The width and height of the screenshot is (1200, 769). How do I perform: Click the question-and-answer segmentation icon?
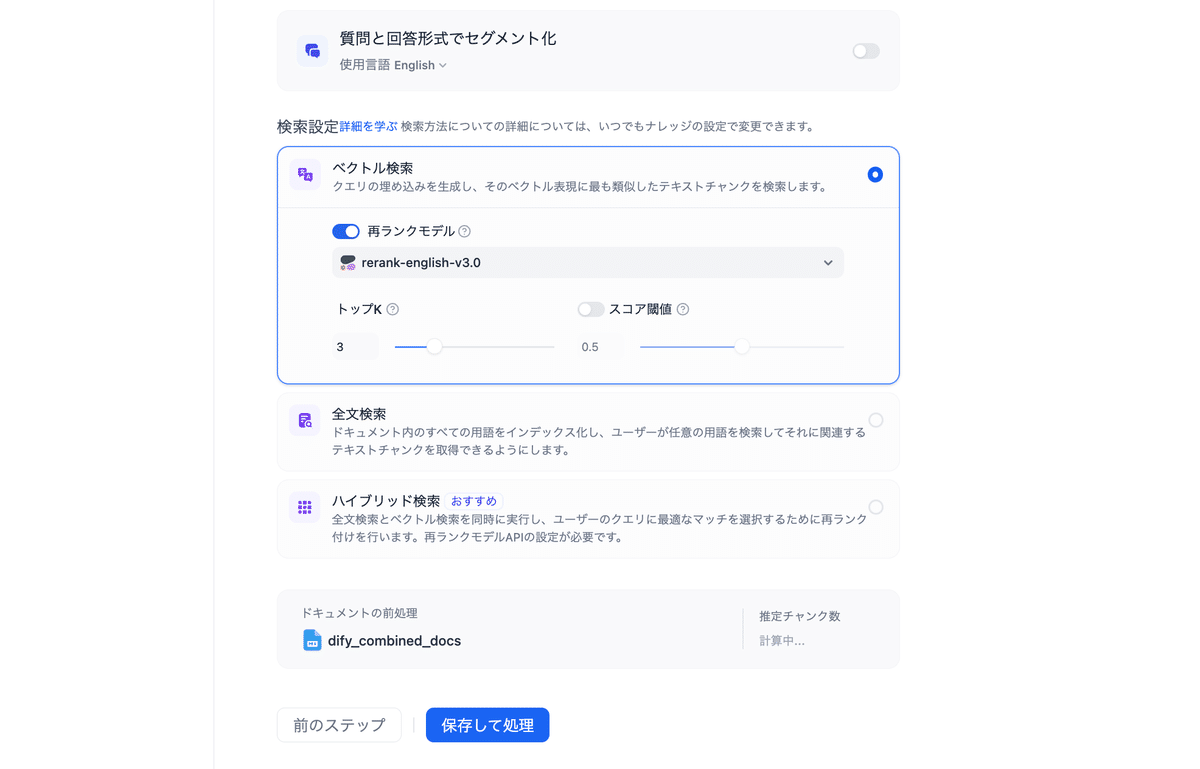[312, 50]
